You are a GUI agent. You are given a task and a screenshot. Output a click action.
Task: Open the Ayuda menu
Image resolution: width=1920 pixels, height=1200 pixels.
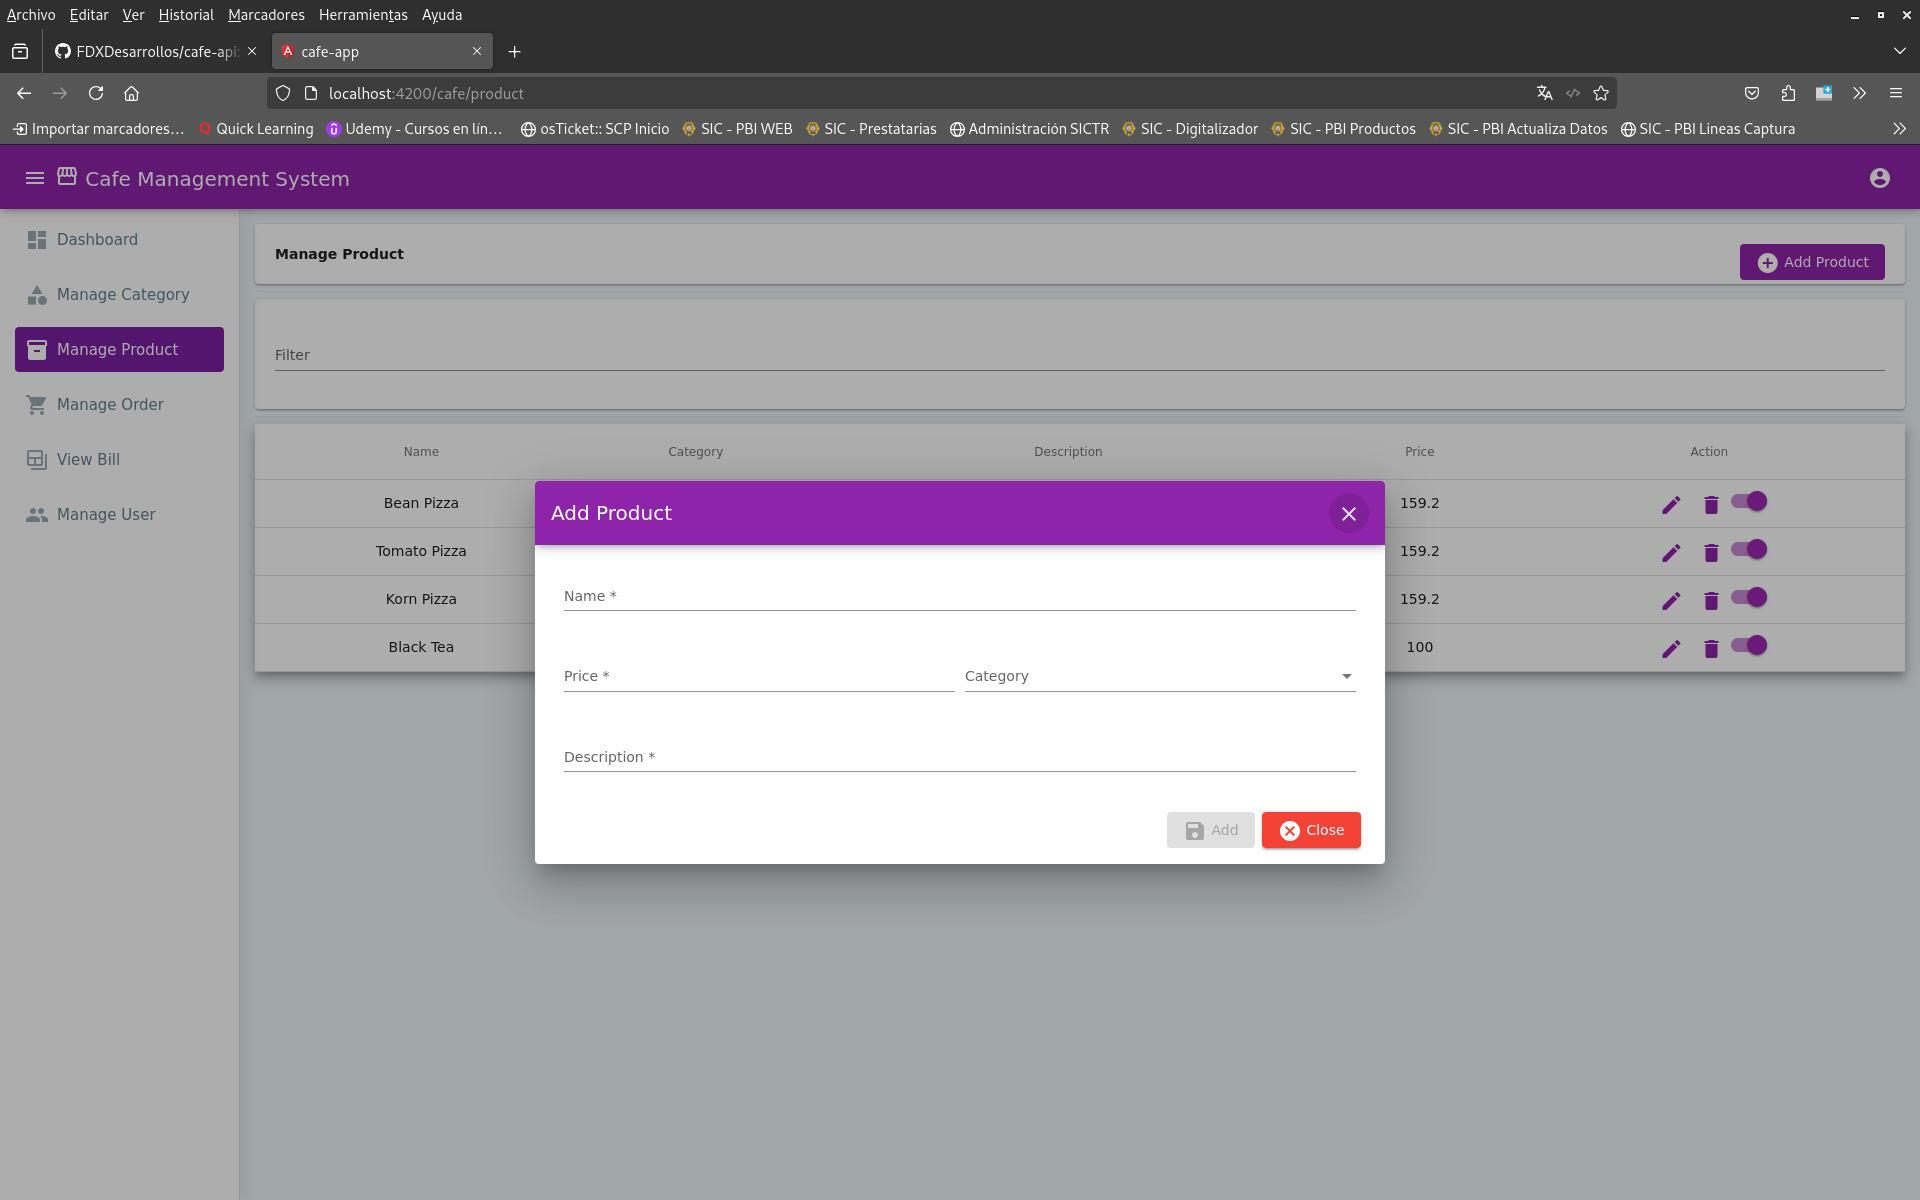(442, 15)
